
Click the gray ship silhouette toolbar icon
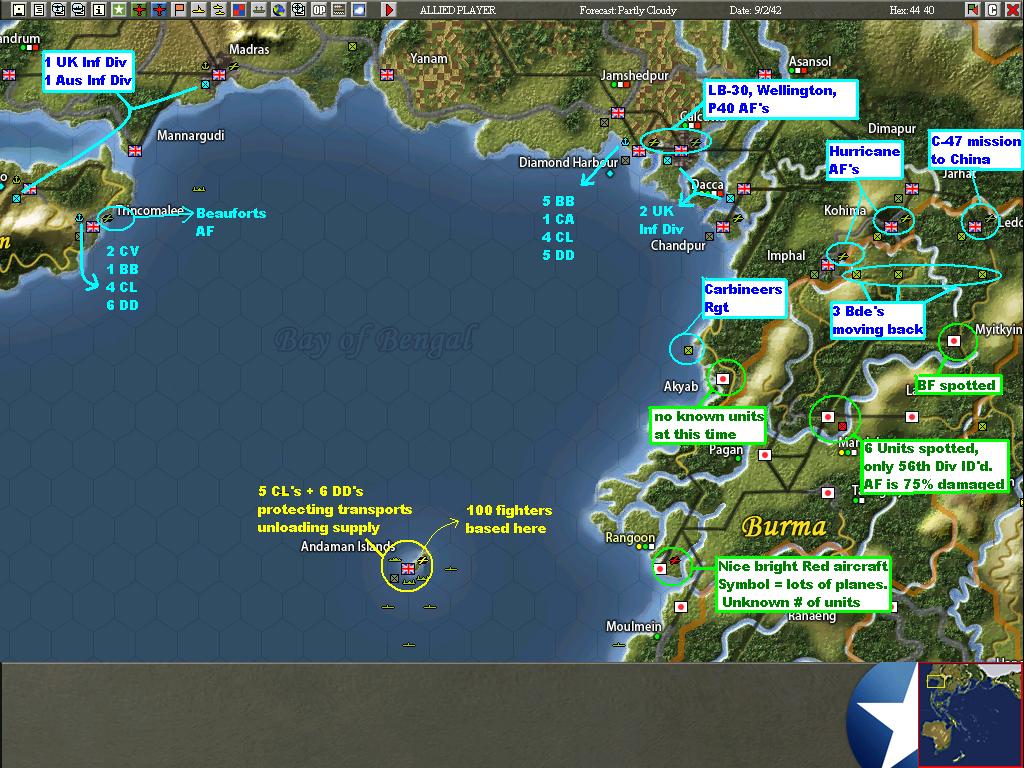tap(259, 9)
